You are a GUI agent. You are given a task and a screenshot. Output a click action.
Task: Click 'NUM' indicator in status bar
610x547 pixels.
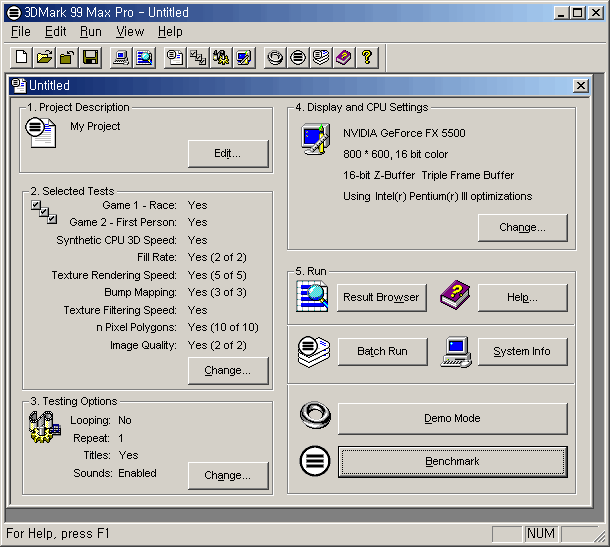(x=541, y=533)
